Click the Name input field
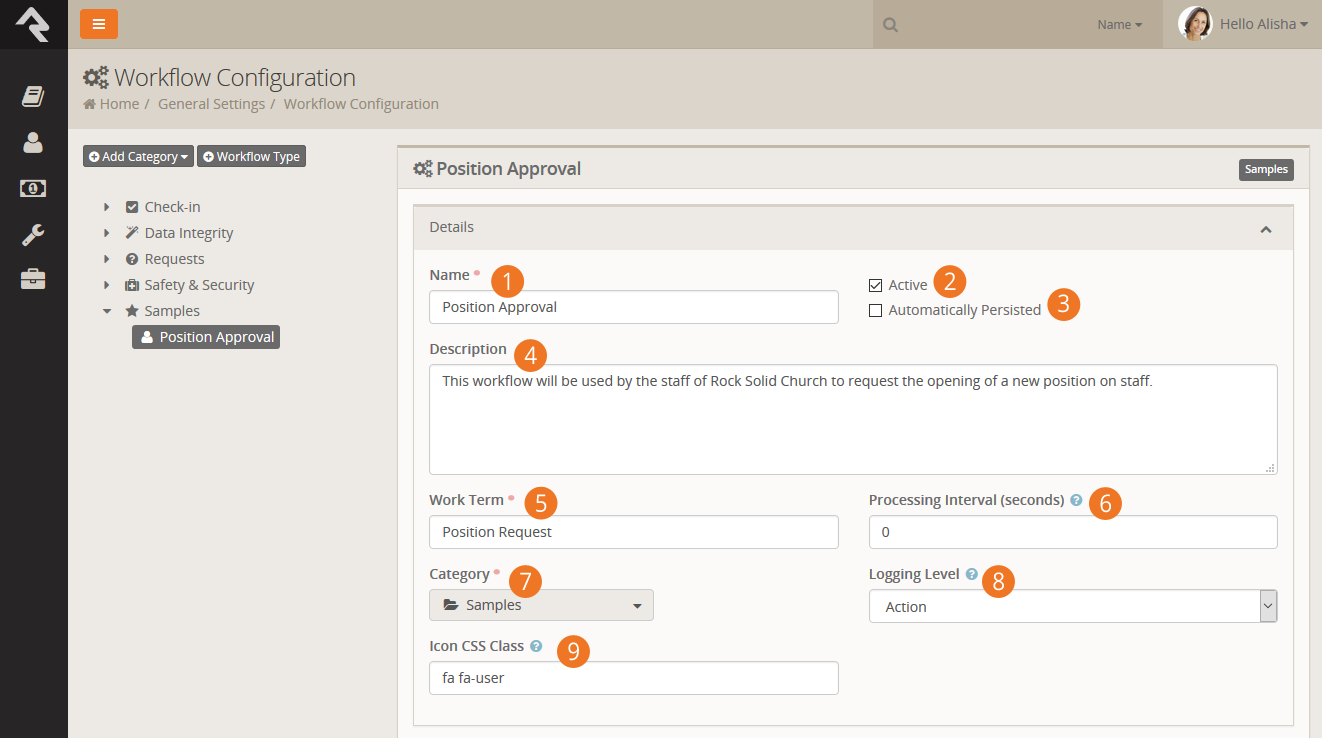Viewport: 1322px width, 738px height. coord(634,307)
